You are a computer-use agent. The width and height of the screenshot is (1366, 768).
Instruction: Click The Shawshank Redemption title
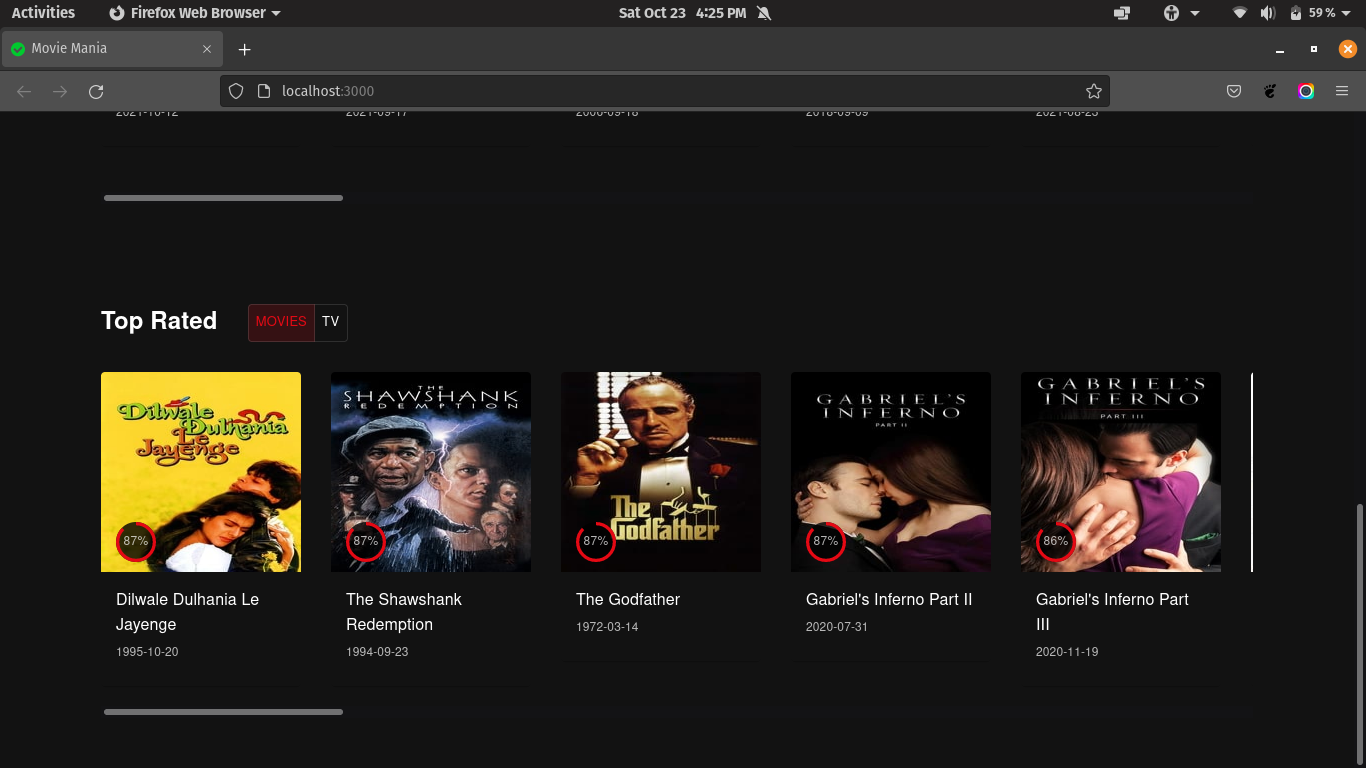tap(404, 612)
